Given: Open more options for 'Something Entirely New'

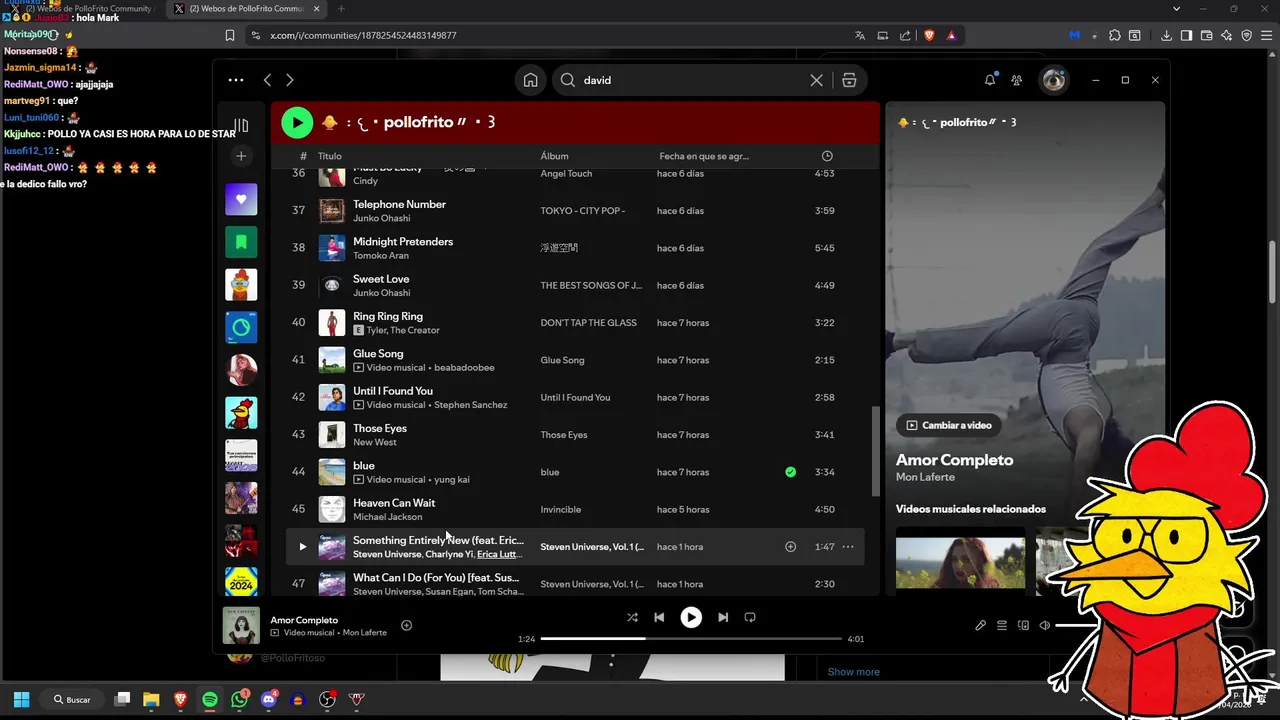Looking at the screenshot, I should point(848,547).
